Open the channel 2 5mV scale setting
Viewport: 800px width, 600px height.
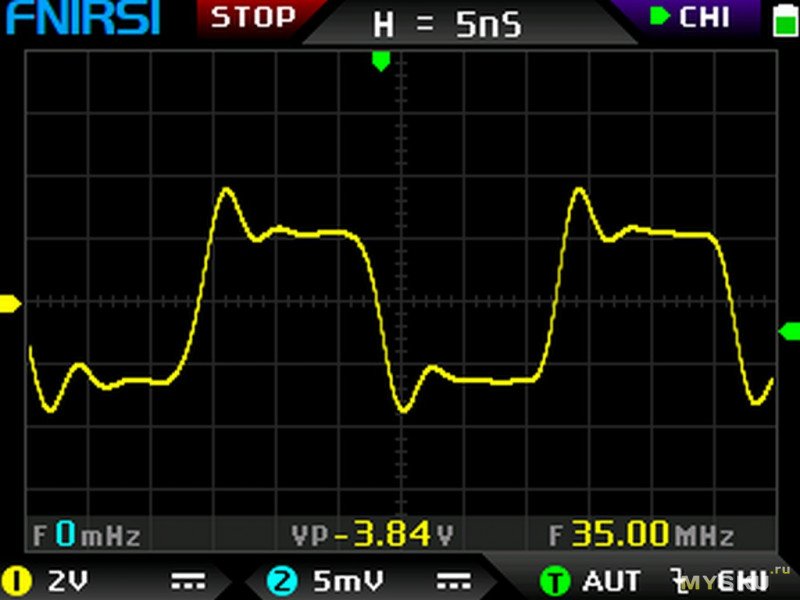coord(339,580)
